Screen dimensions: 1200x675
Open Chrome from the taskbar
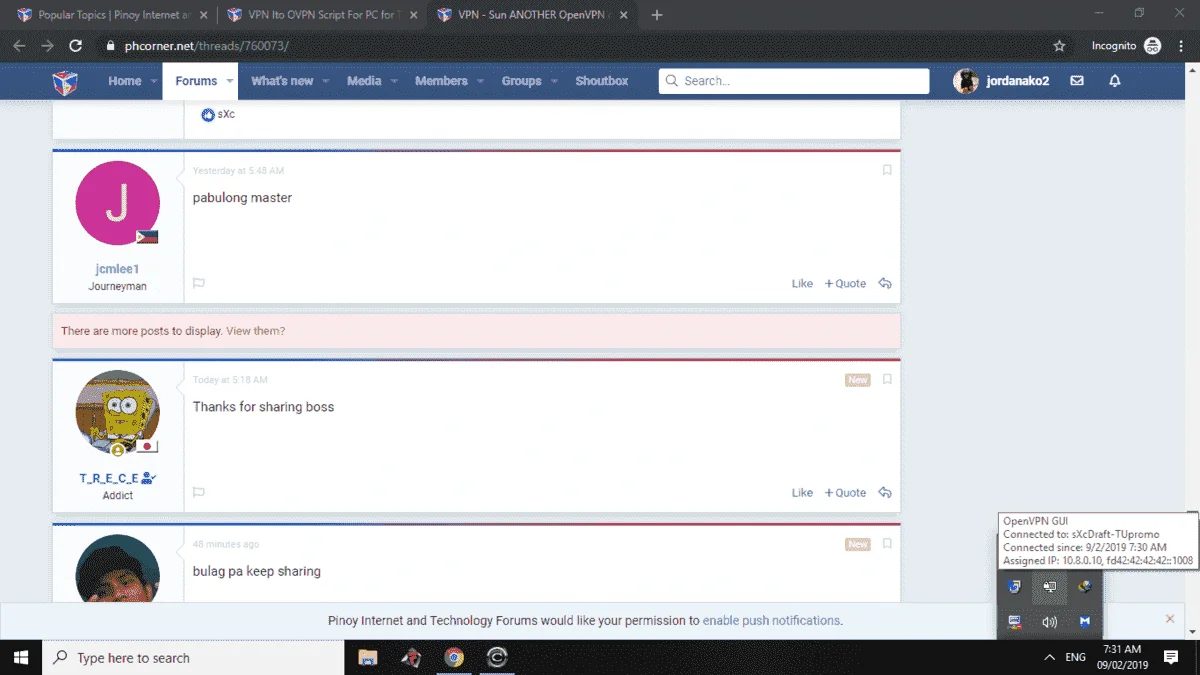tap(454, 658)
